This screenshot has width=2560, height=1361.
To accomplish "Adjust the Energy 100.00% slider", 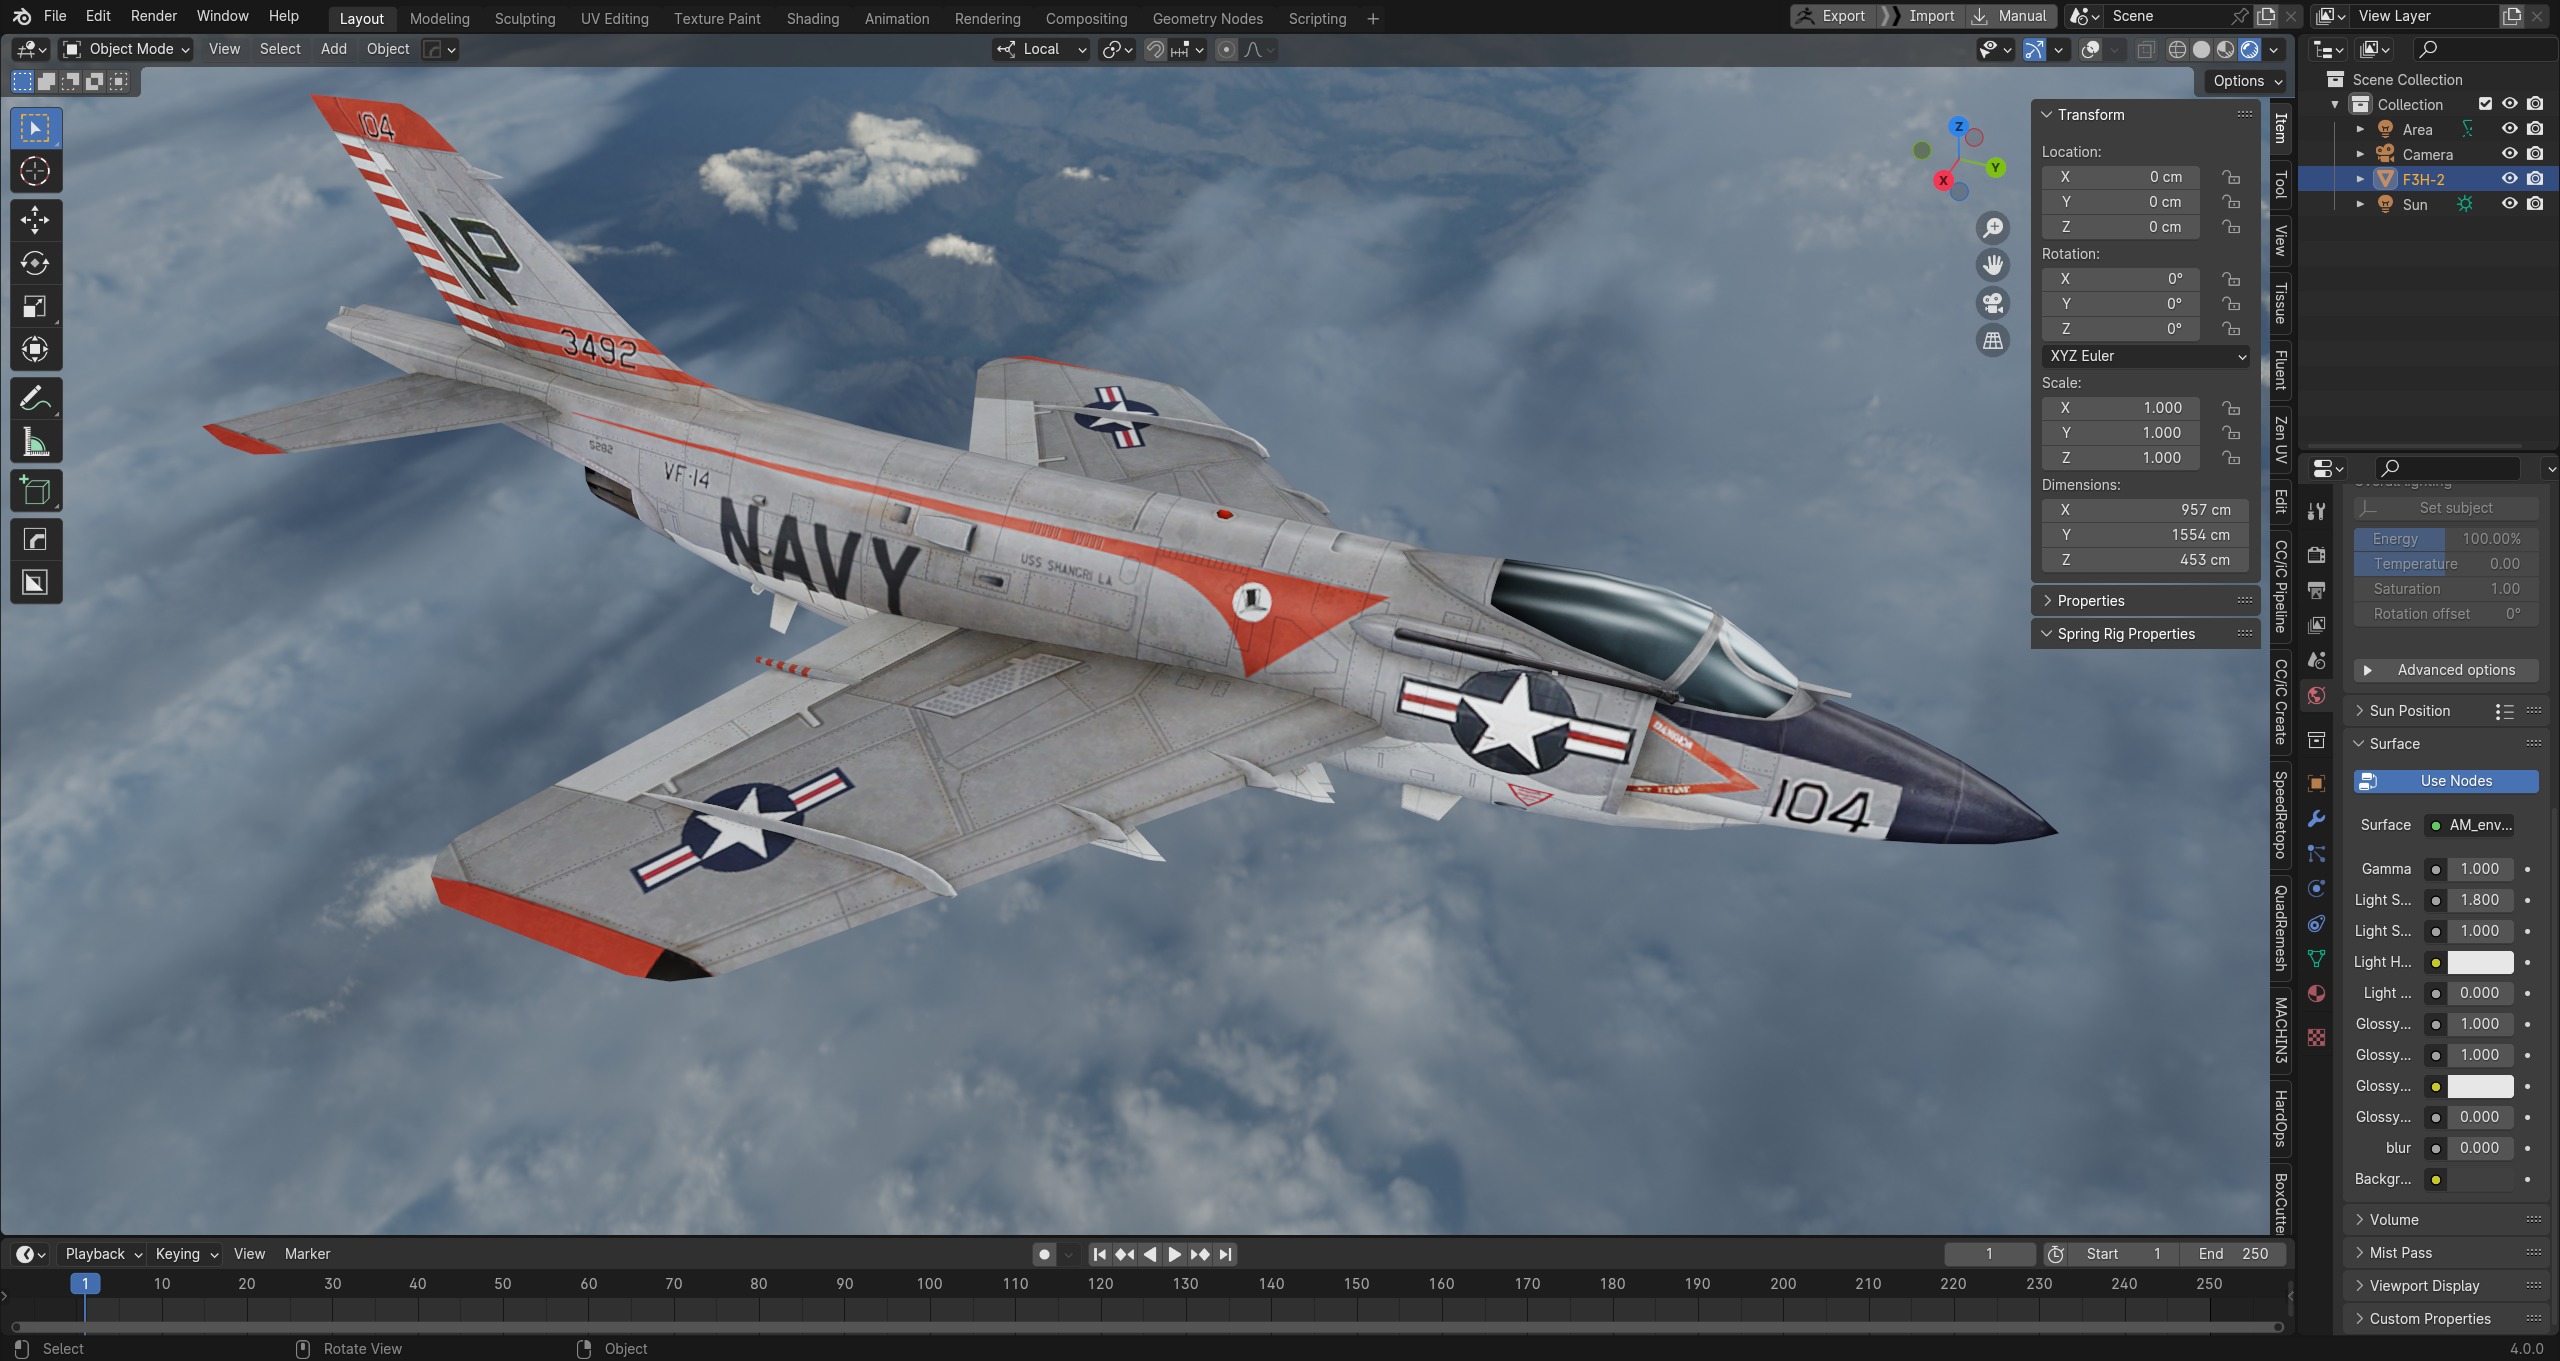I will point(2445,539).
